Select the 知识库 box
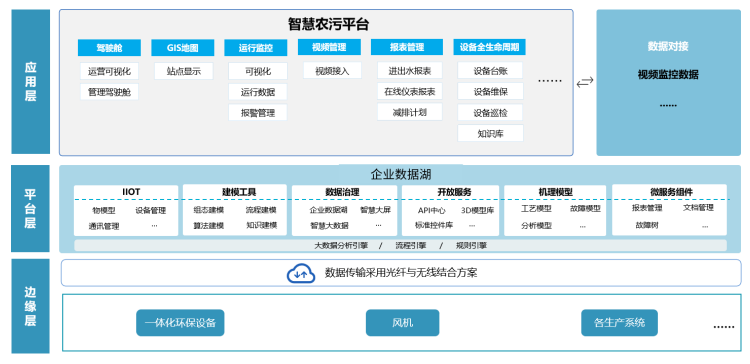This screenshot has height=364, width=750. pos(490,133)
